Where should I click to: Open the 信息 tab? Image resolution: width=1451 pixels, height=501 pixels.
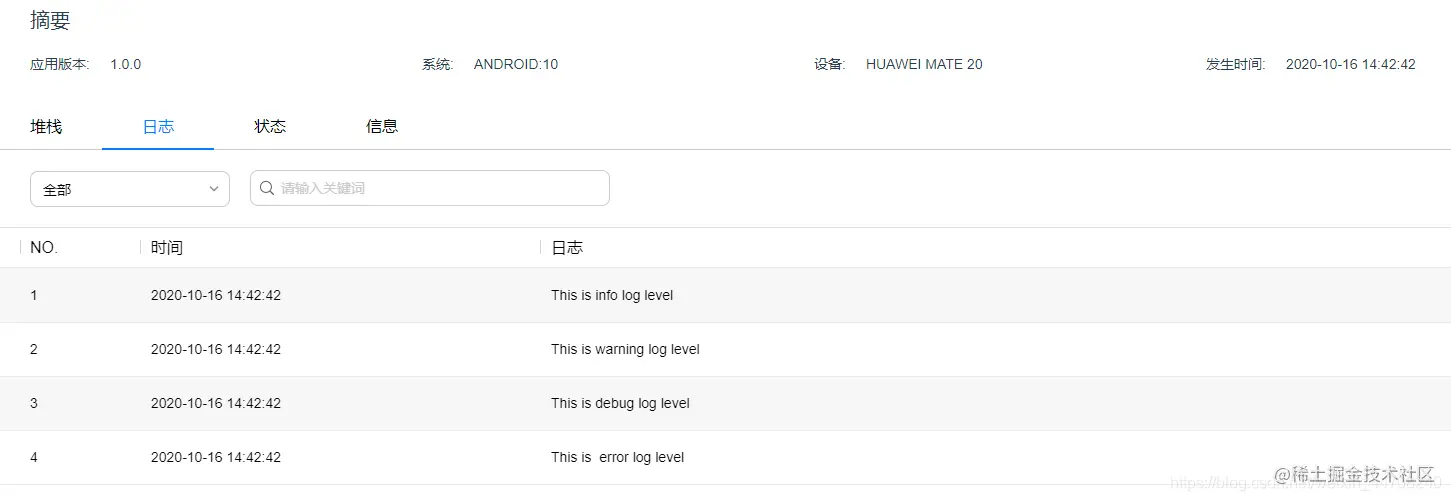click(x=382, y=126)
